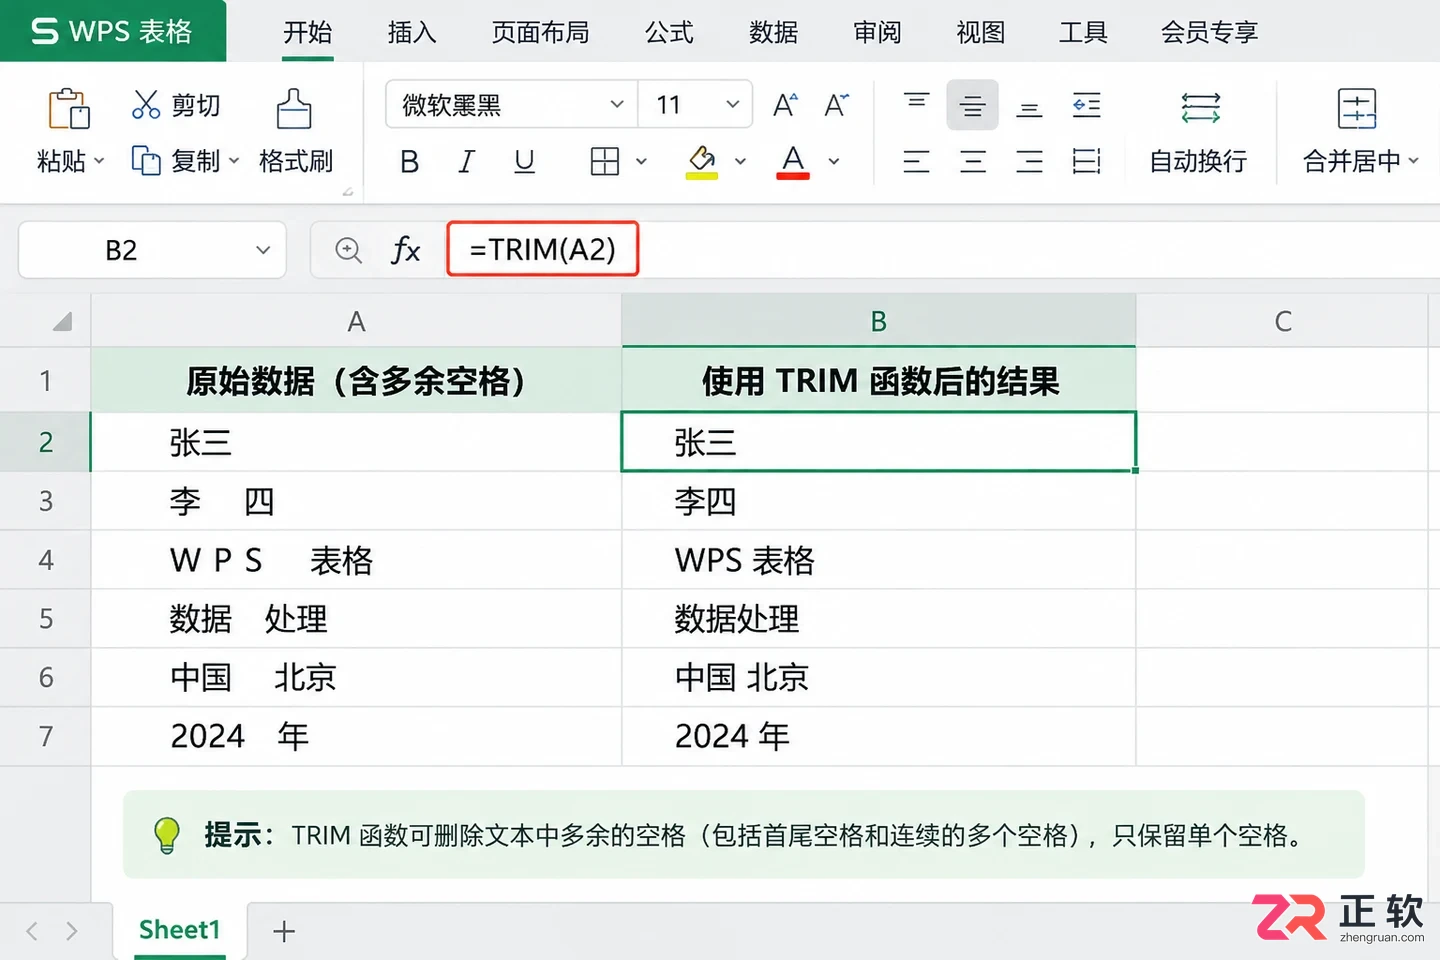This screenshot has height=960, width=1440.
Task: Click the Cut (剪切) scissors icon
Action: click(146, 104)
